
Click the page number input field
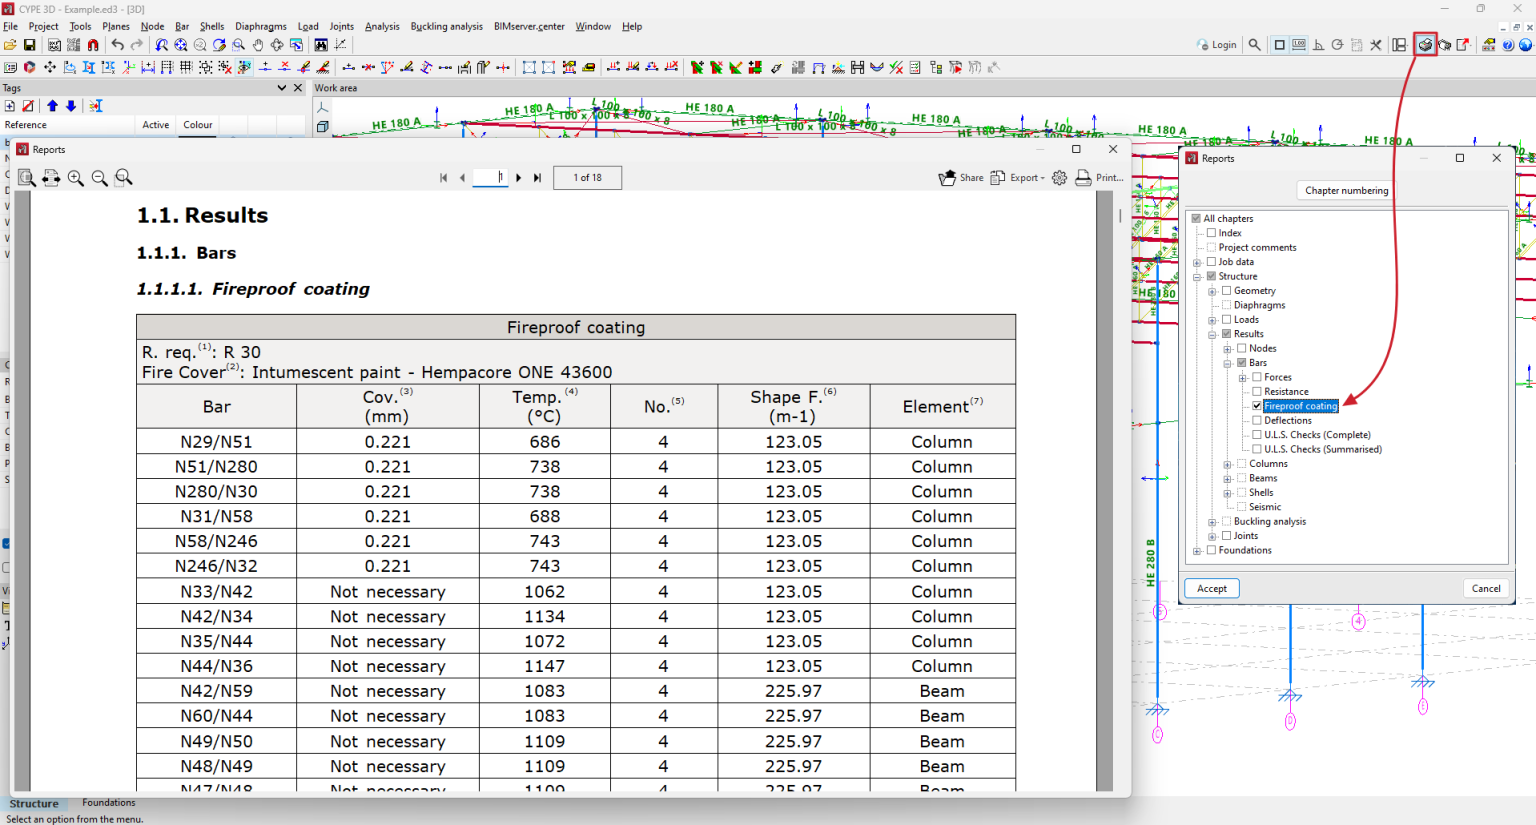[490, 178]
